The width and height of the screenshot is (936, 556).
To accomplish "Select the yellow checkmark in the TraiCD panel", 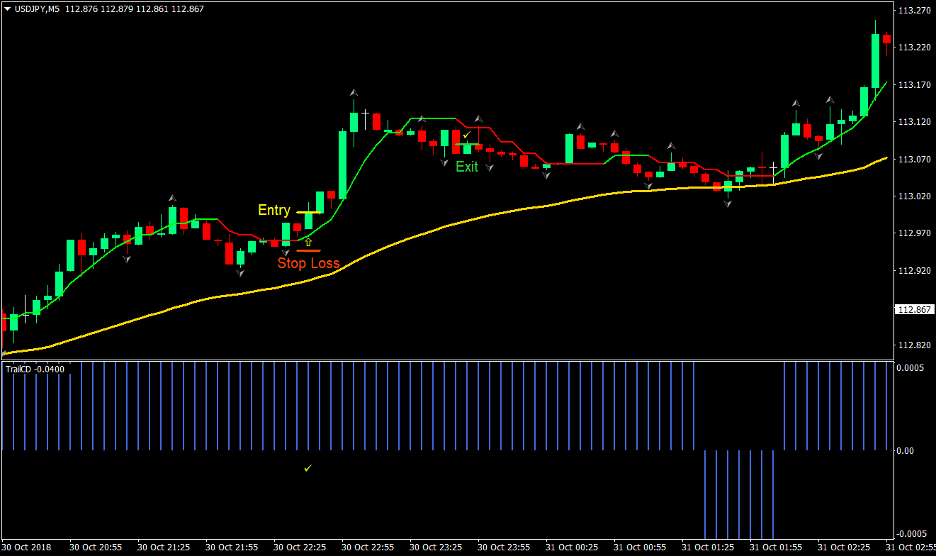I will 308,467.
